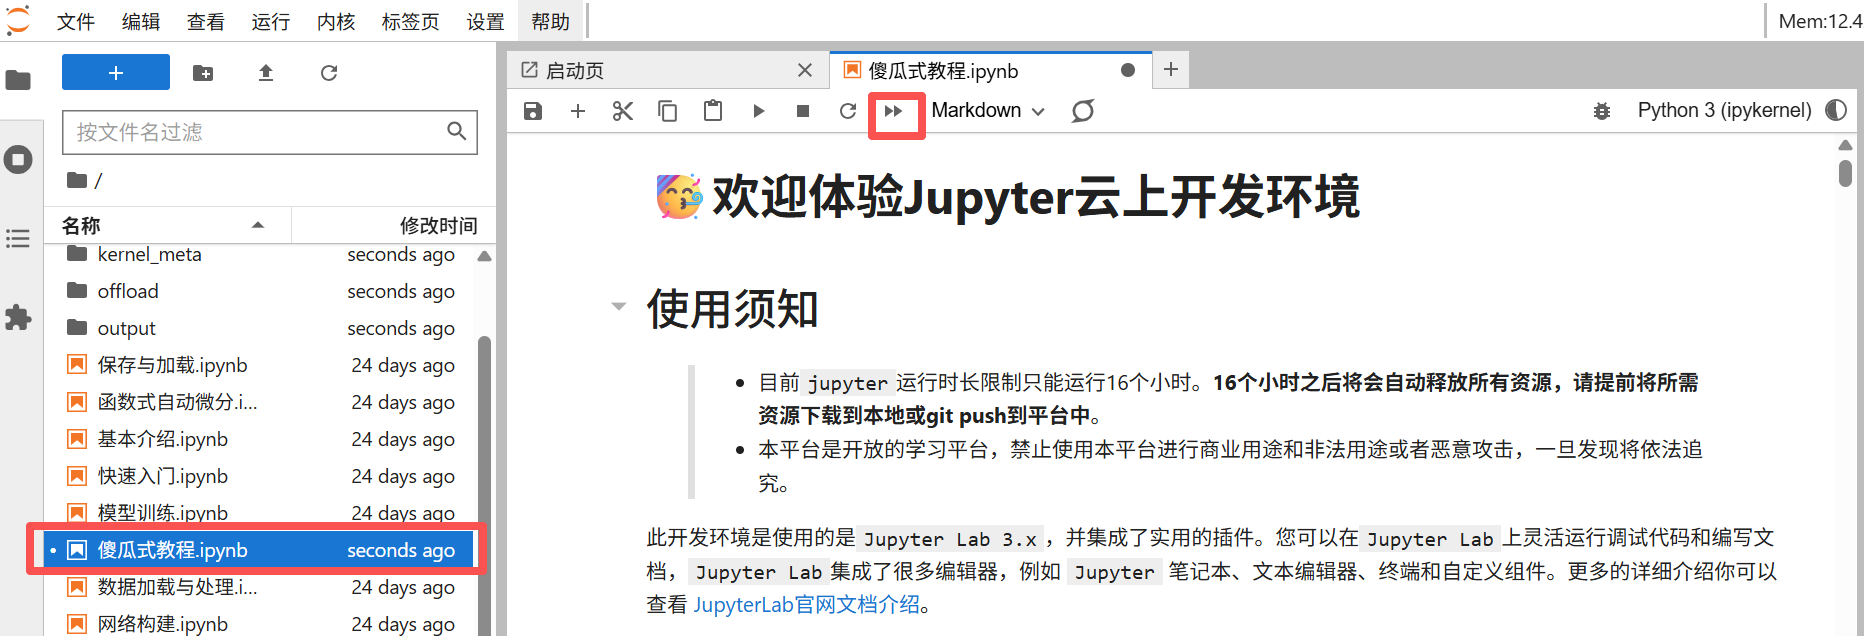Select 模型训练.ipynb file
Screen dimensions: 1864x636
pyautogui.click(x=260, y=512)
